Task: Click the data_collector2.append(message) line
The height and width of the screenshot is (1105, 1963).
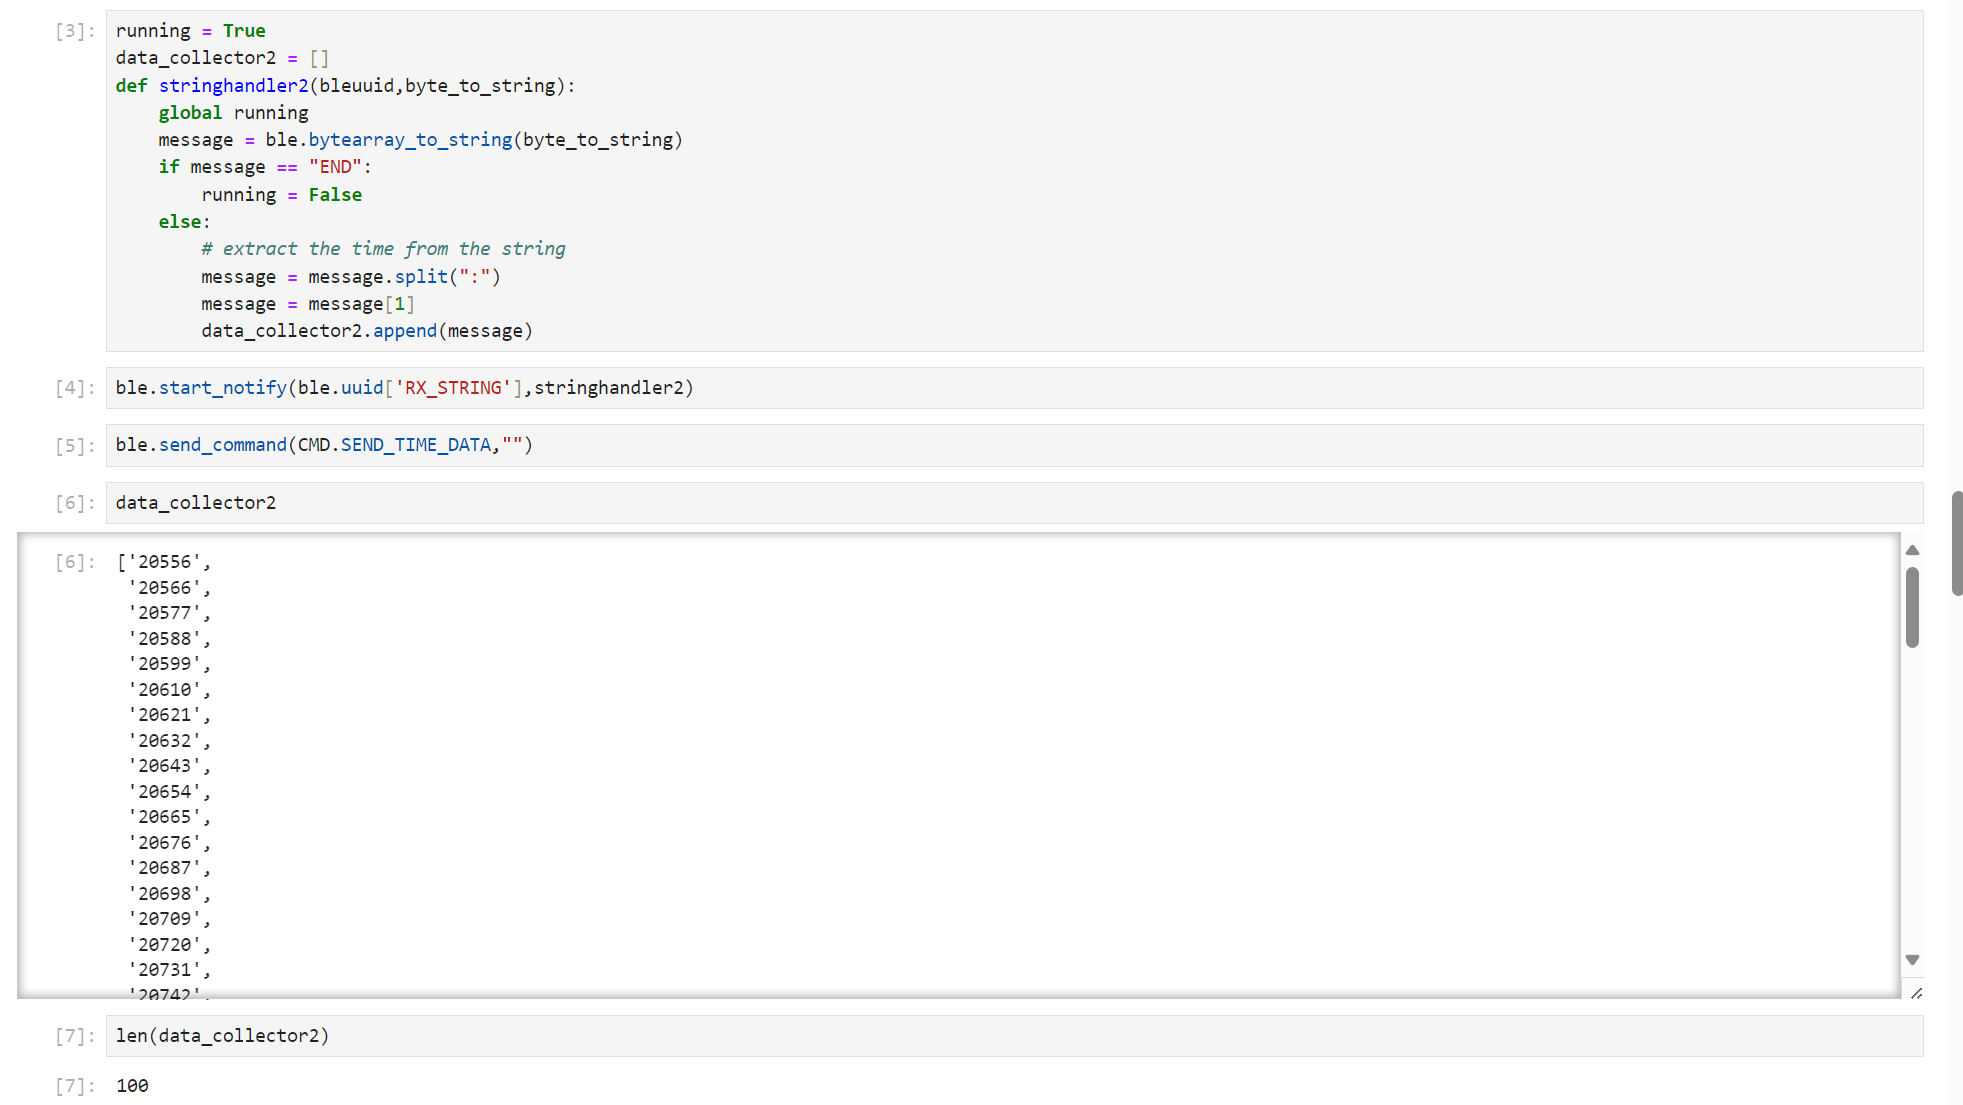Action: click(367, 331)
